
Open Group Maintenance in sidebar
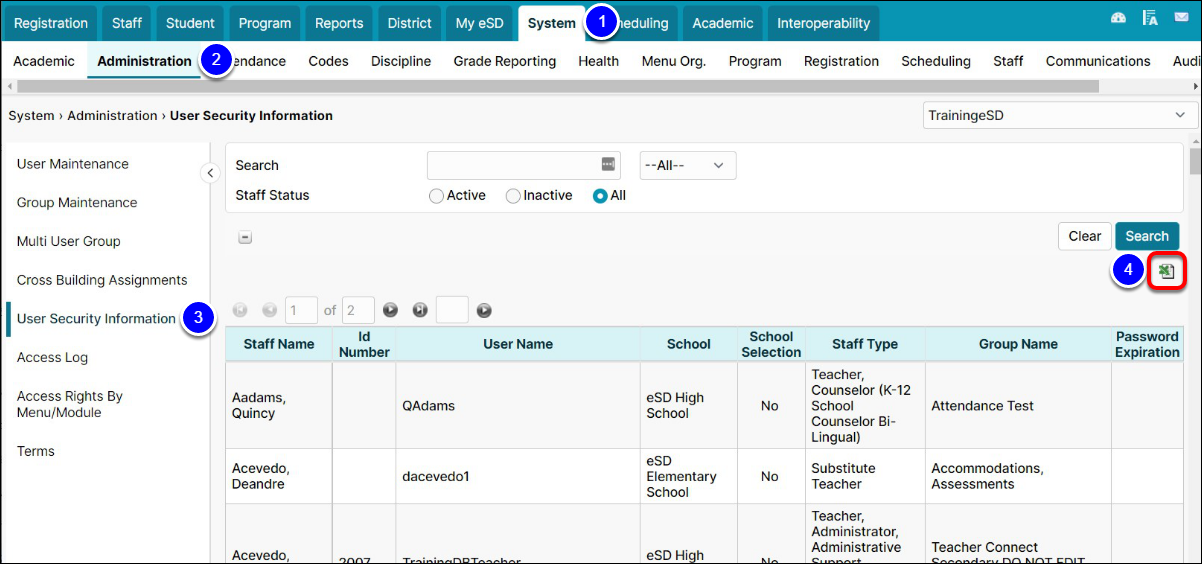[x=77, y=203]
